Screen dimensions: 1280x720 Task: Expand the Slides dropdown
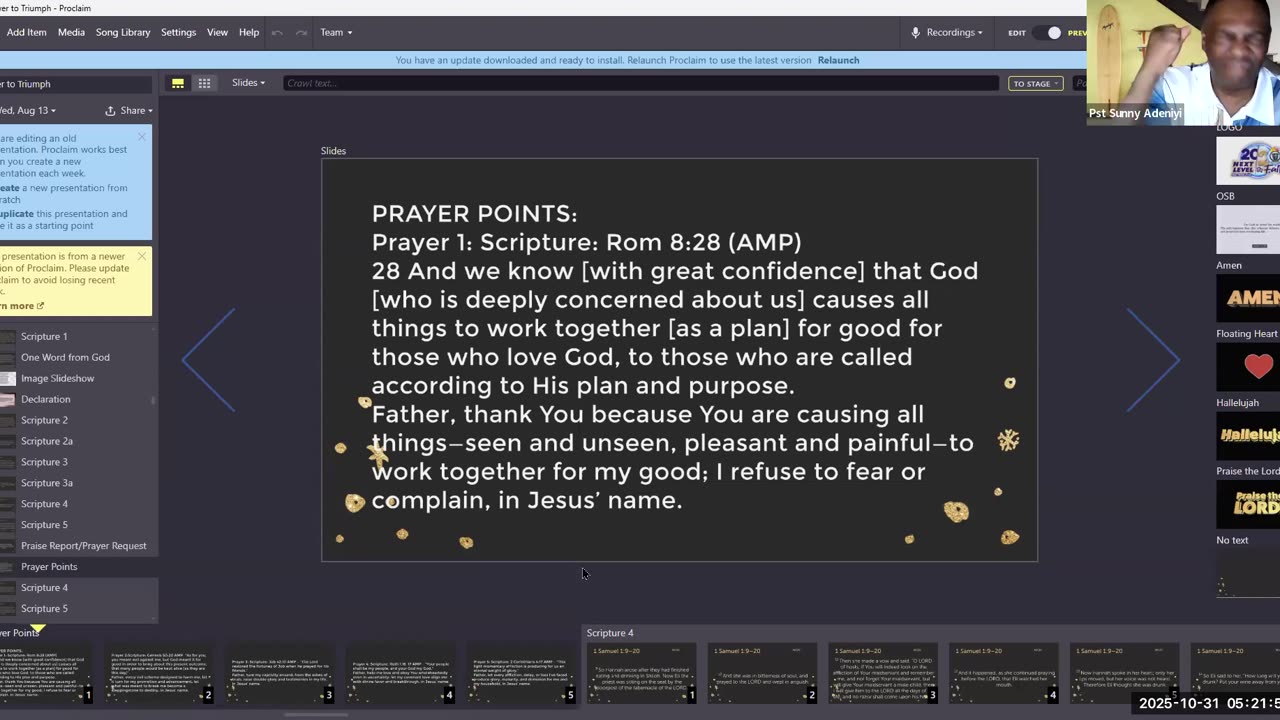(x=248, y=83)
